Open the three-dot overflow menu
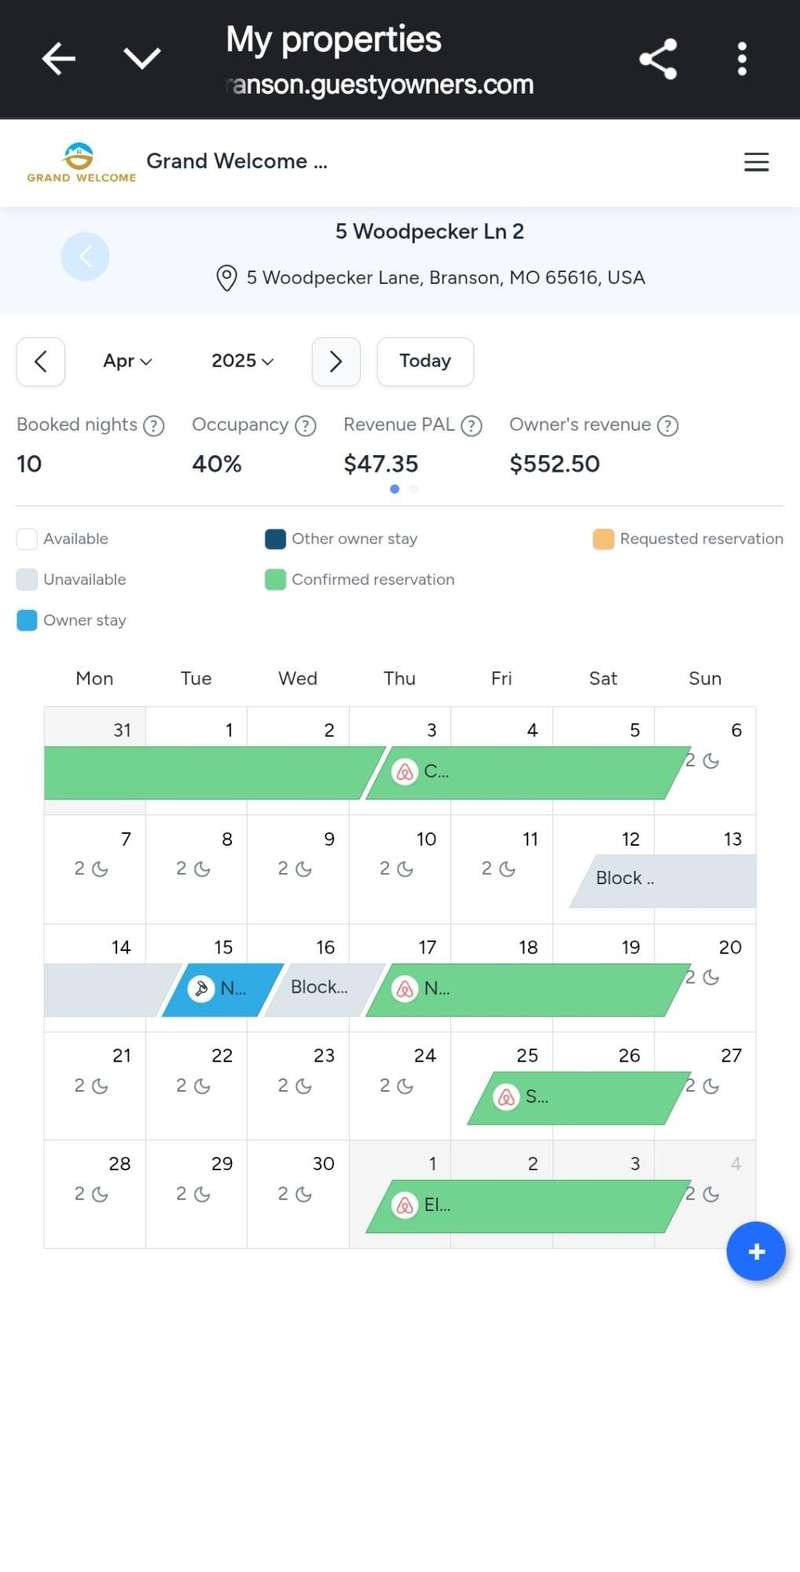Screen dimensions: 800x1572 (x=742, y=59)
